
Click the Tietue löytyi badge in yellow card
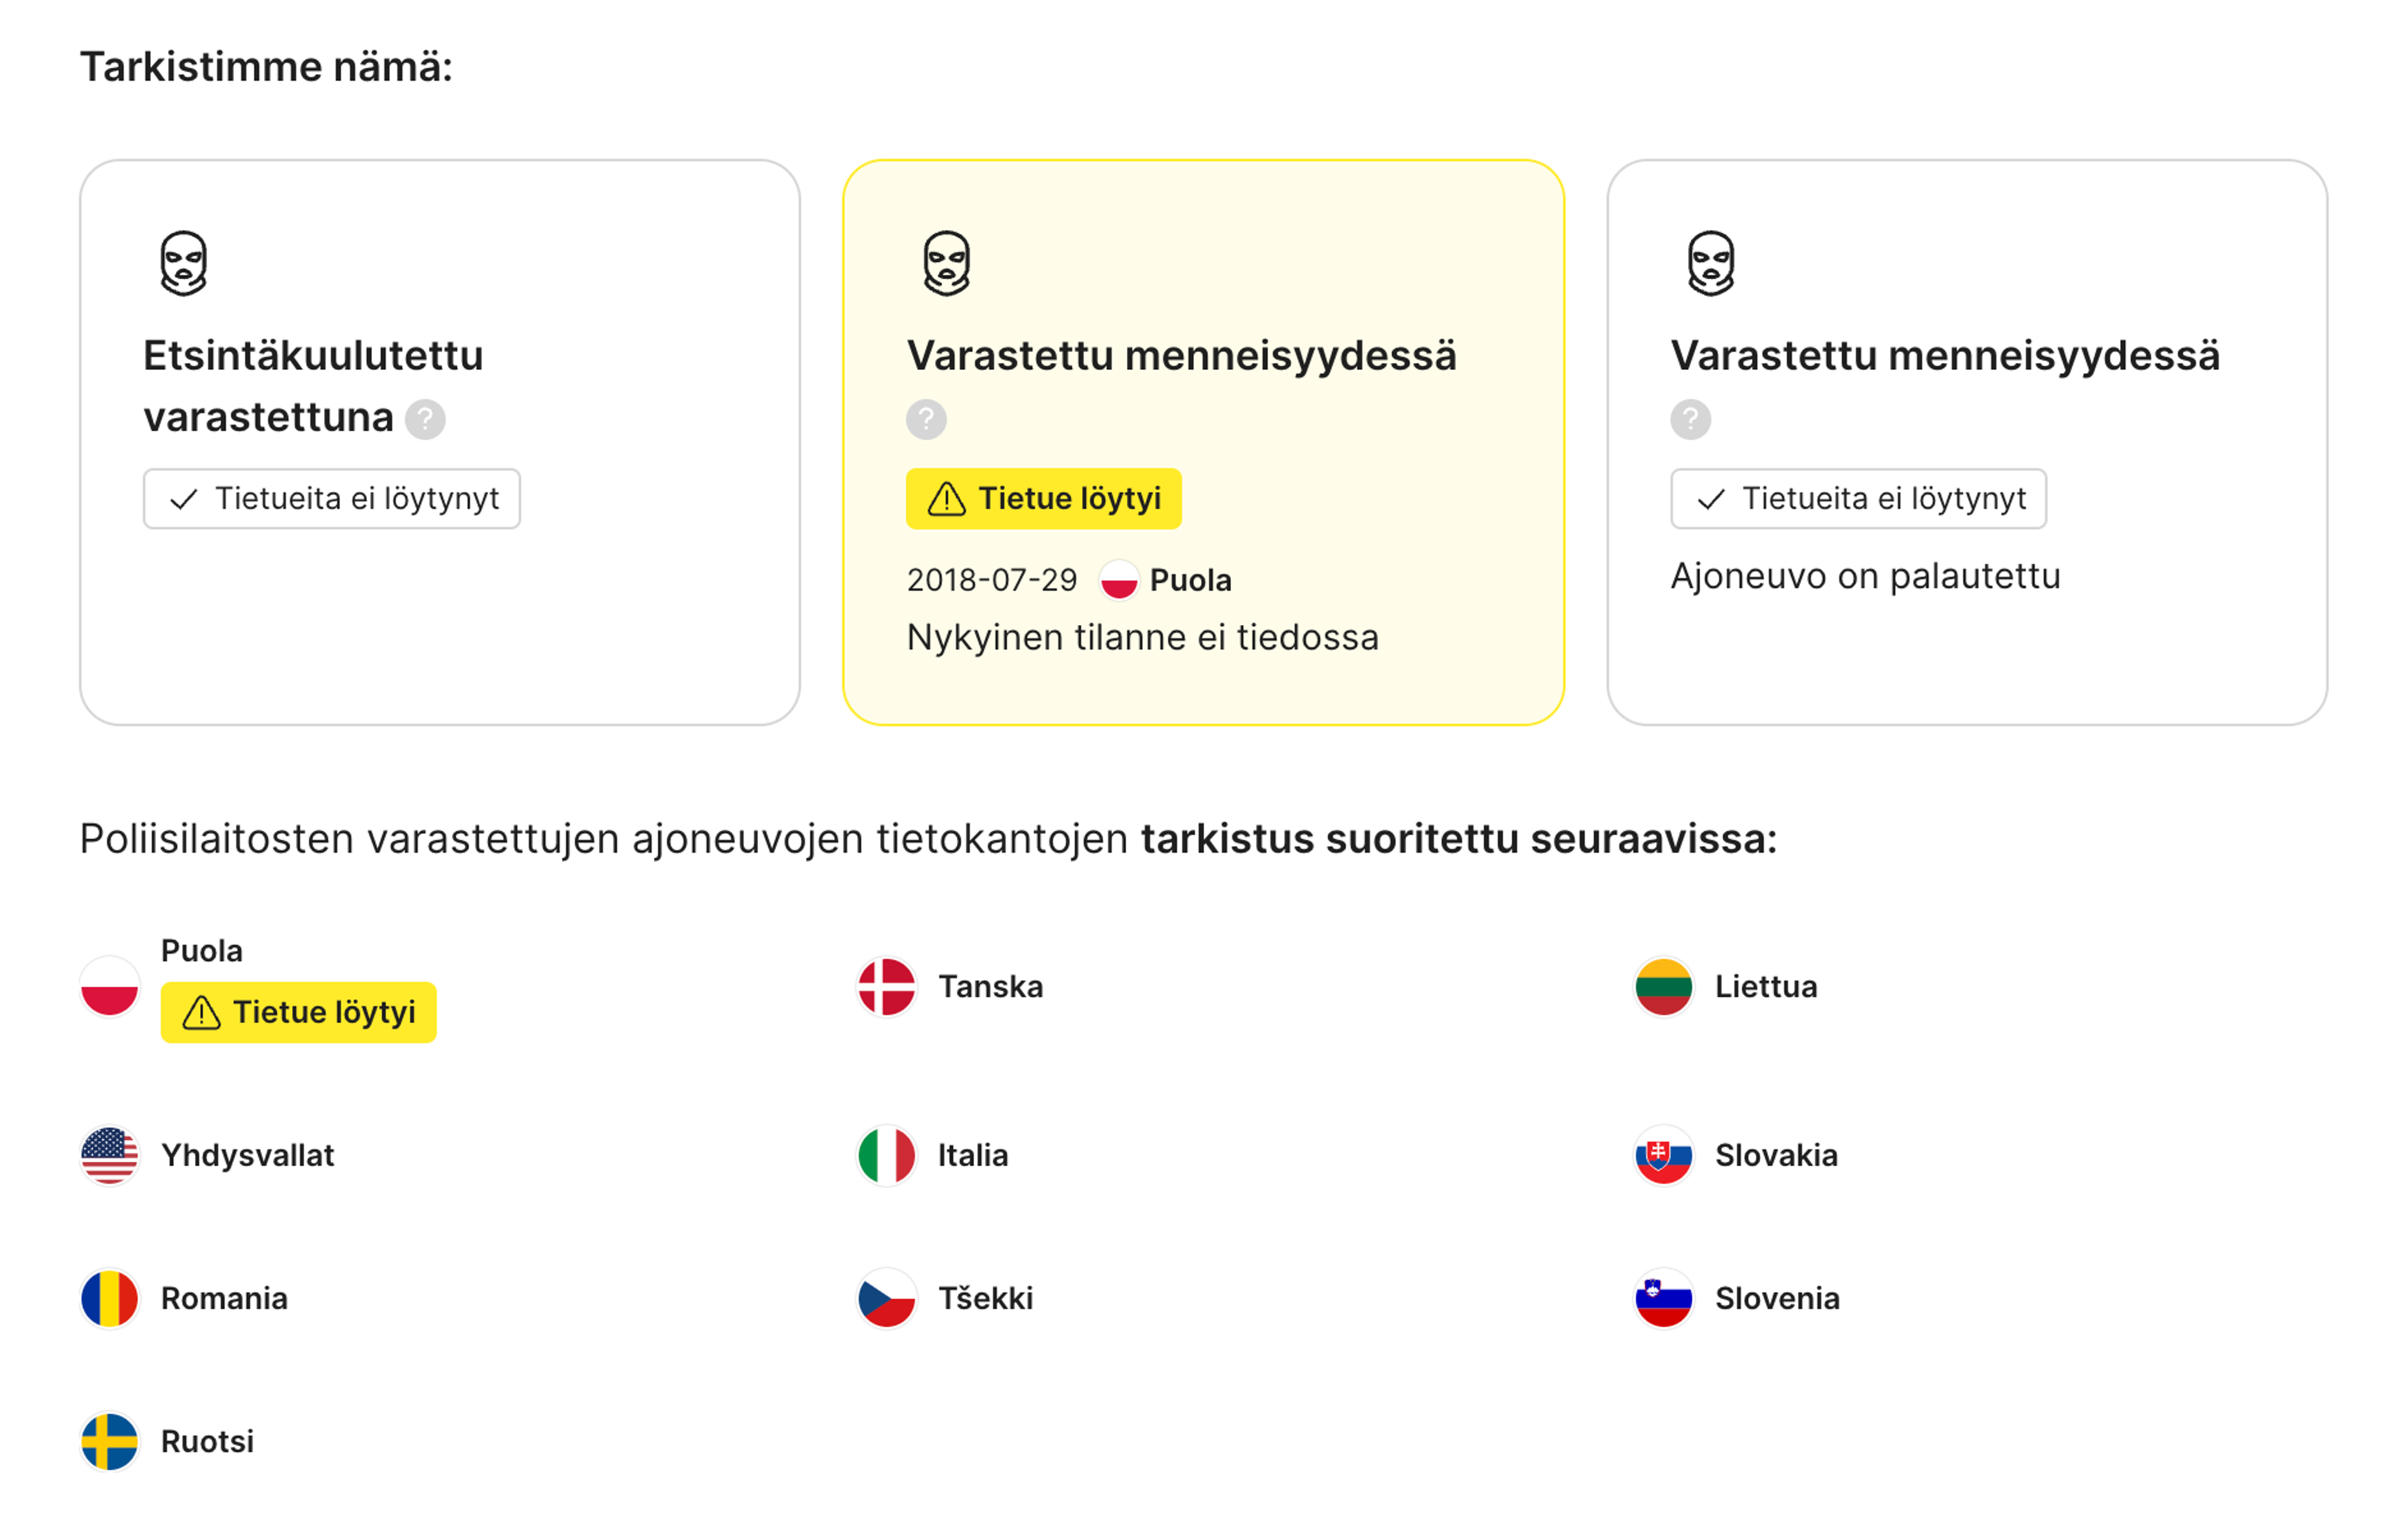[1043, 499]
